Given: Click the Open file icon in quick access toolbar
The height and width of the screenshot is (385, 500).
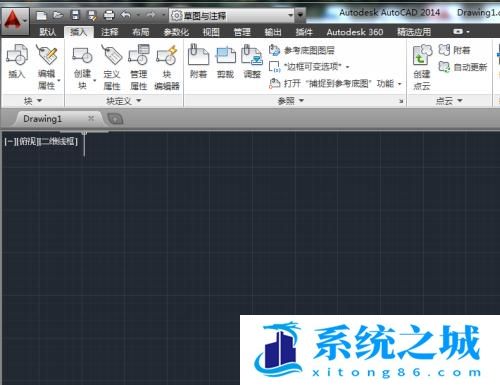Looking at the screenshot, I should [x=58, y=15].
